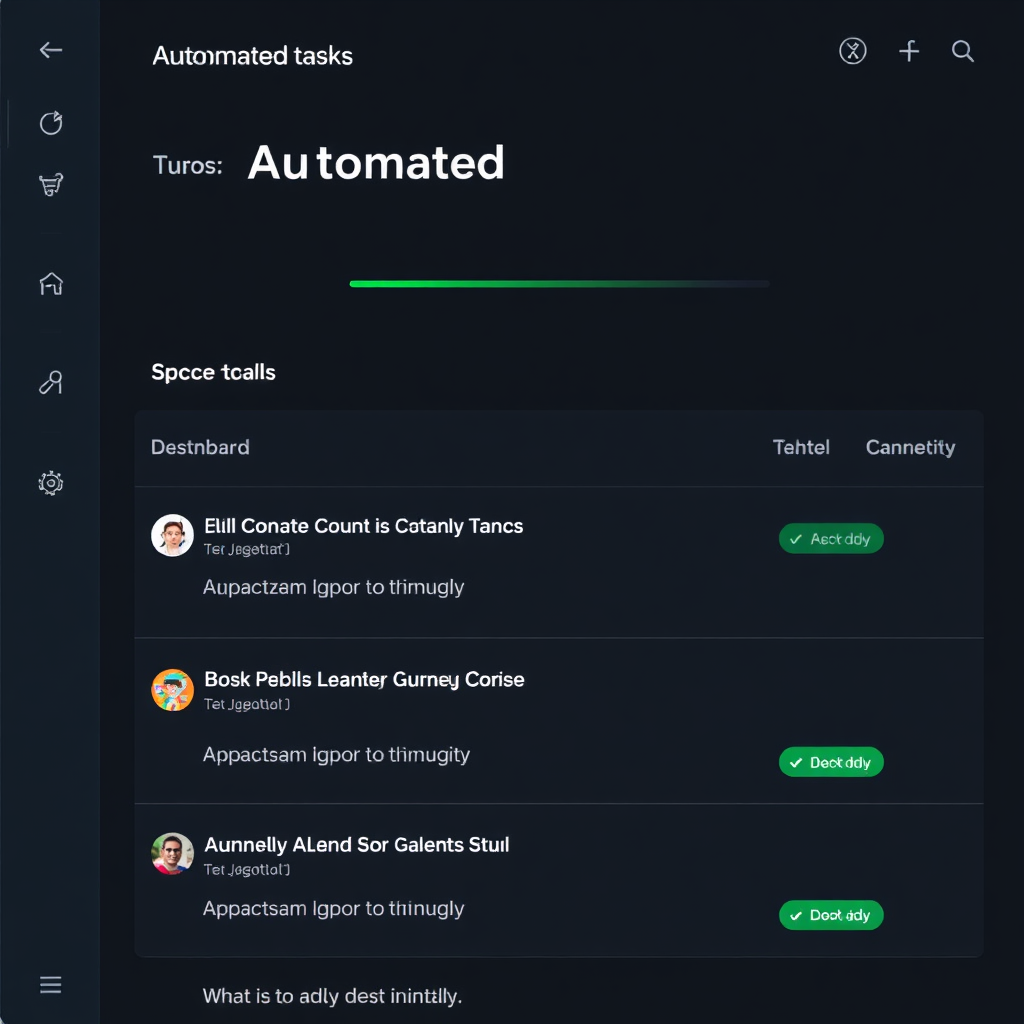Toggle status badge for Aunnelly ALend row

[x=831, y=915]
